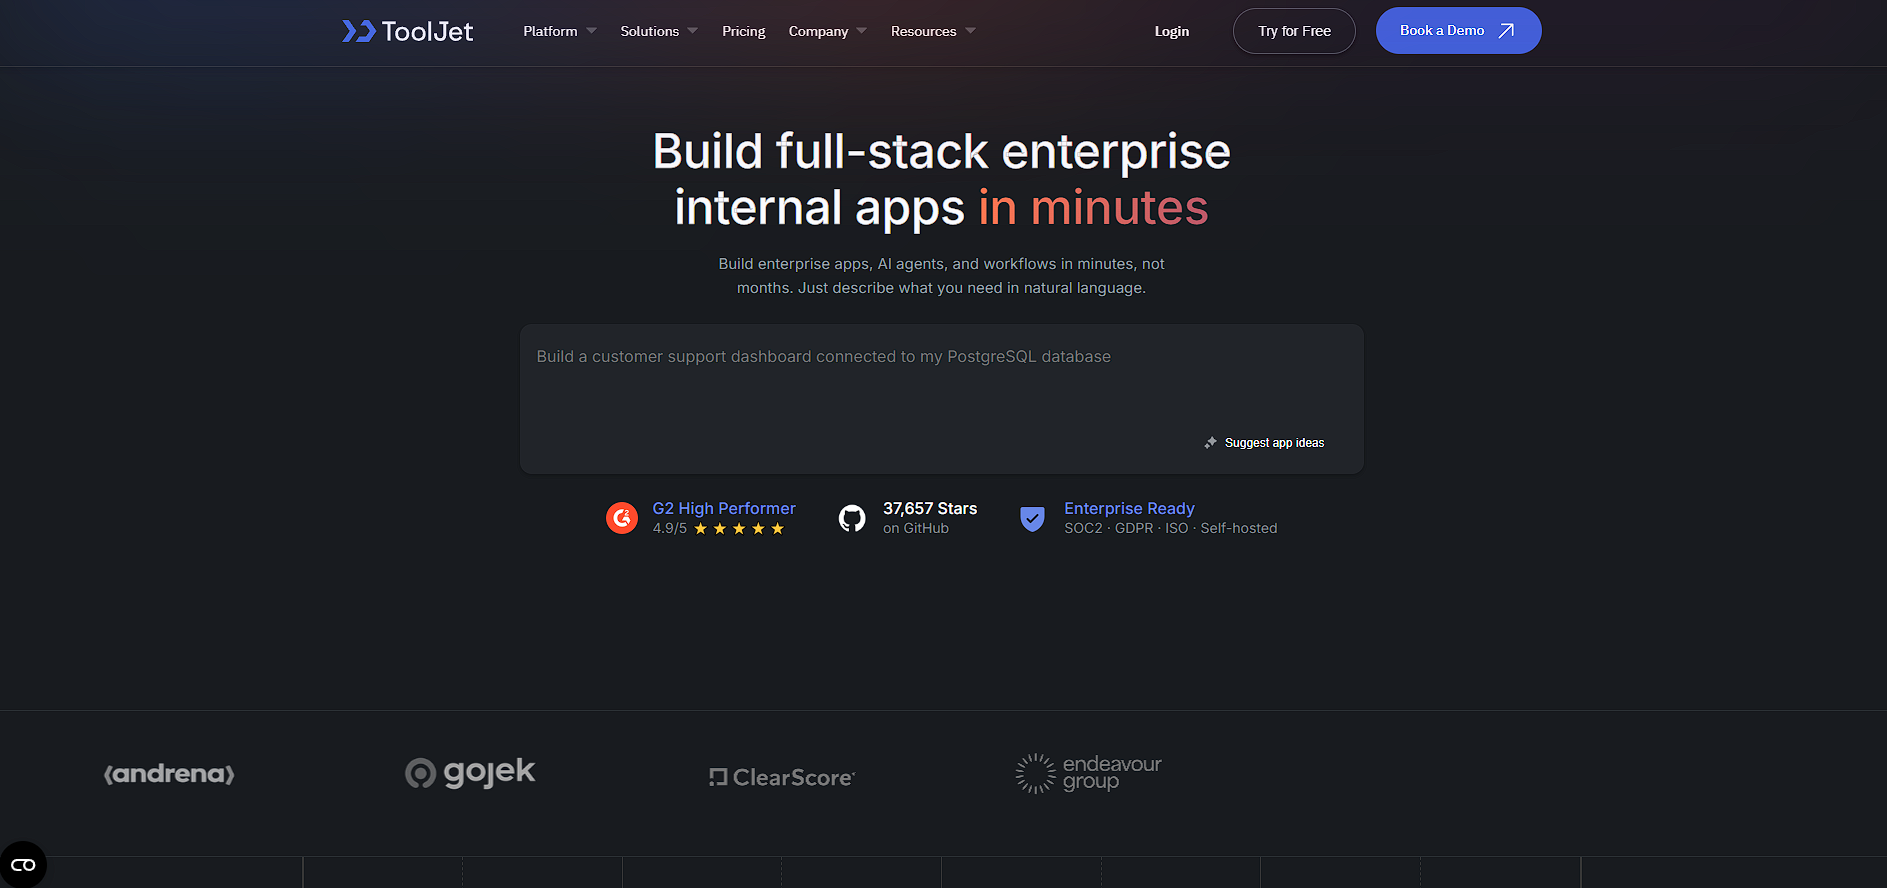Viewport: 1887px width, 888px height.
Task: Go to the Pricing page
Action: point(744,31)
